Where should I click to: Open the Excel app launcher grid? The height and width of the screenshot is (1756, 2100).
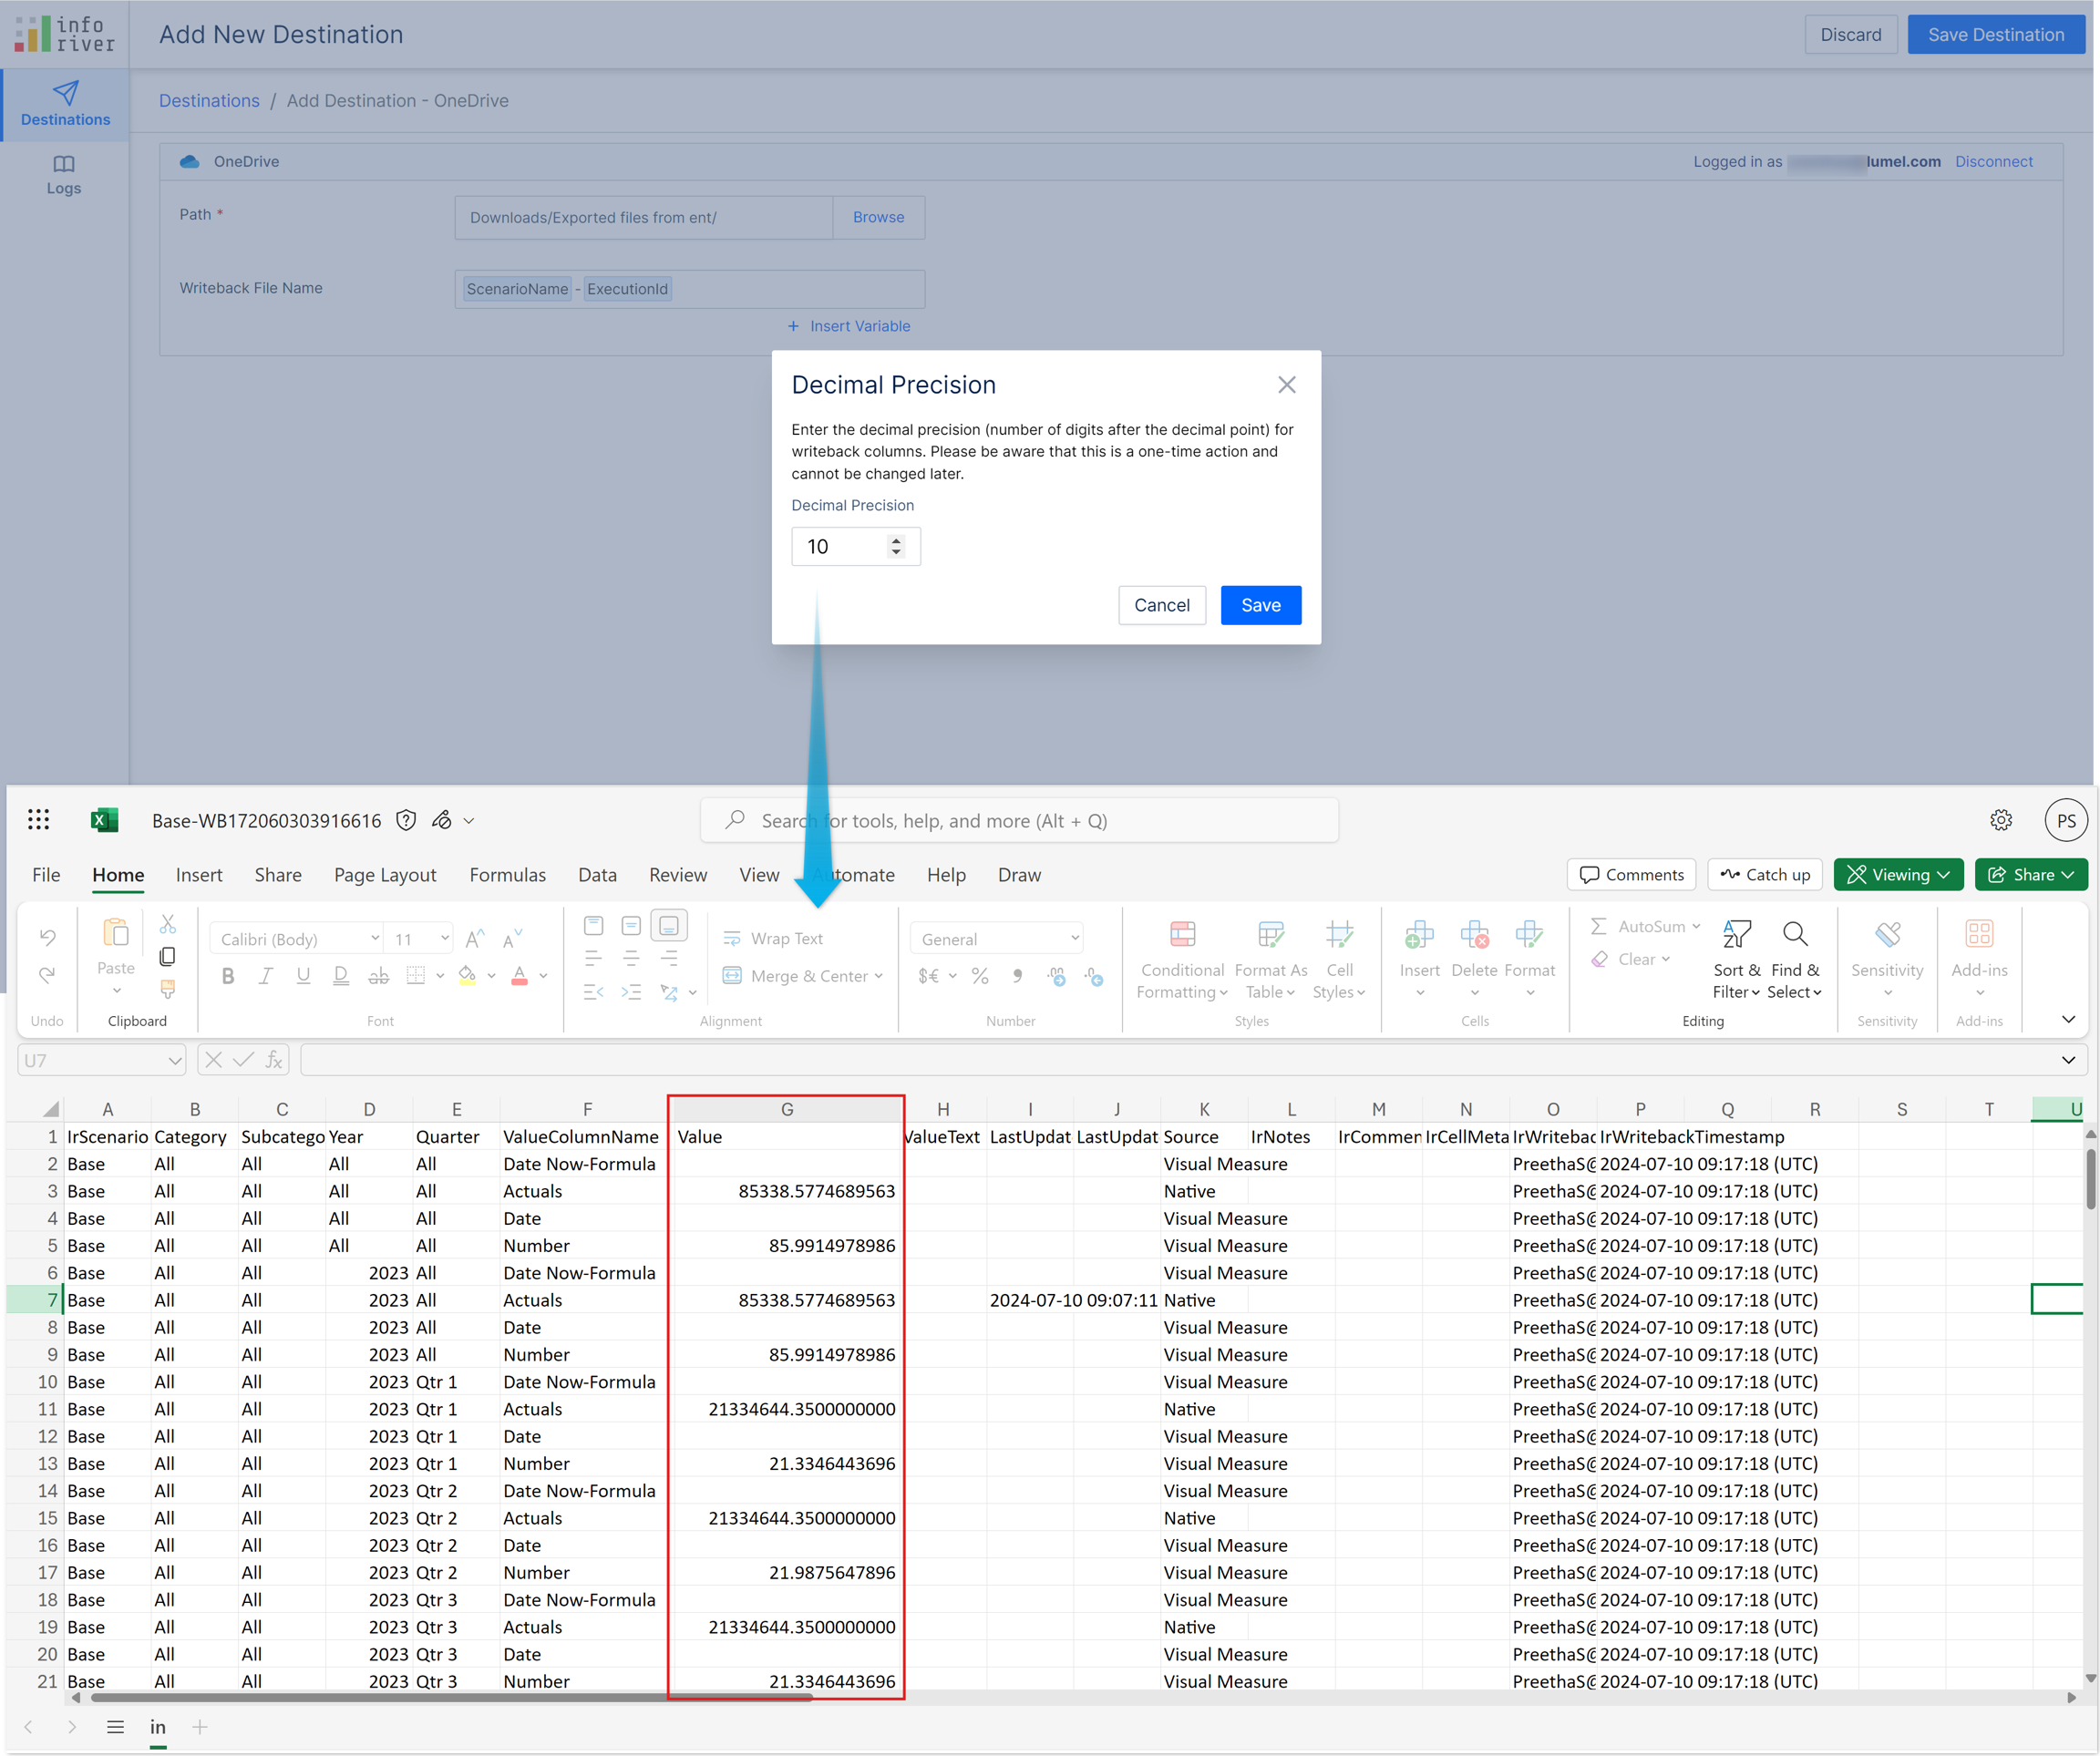tap(38, 820)
